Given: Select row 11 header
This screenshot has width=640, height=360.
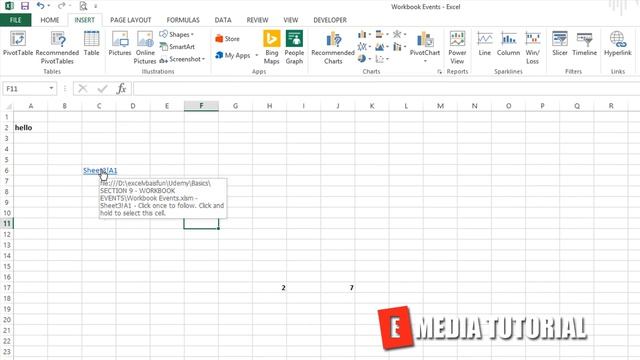Looking at the screenshot, I should [x=7, y=224].
